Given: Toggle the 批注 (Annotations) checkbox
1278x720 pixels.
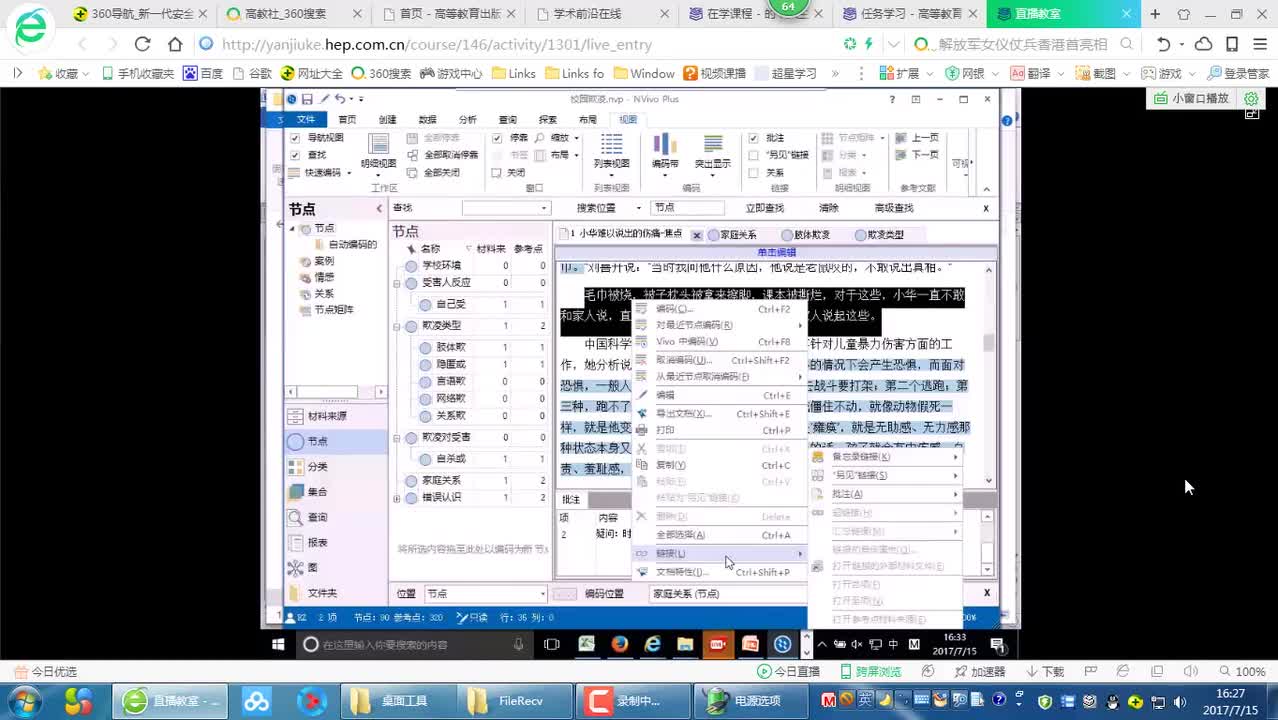Looking at the screenshot, I should (754, 138).
